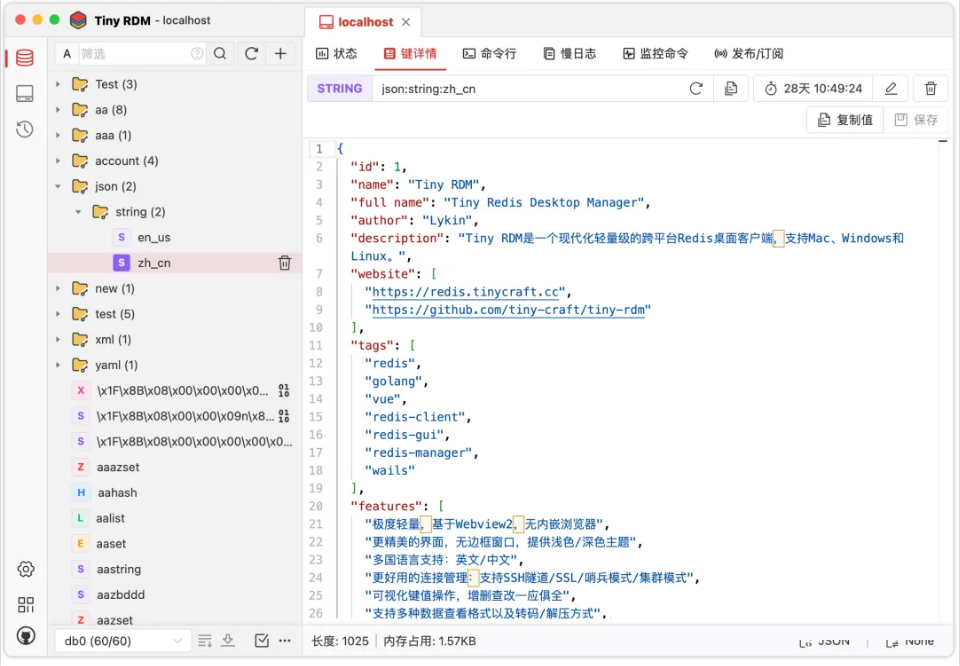Open the GitHub icon in sidebar
Screen dimensions: 960x666
click(x=26, y=636)
